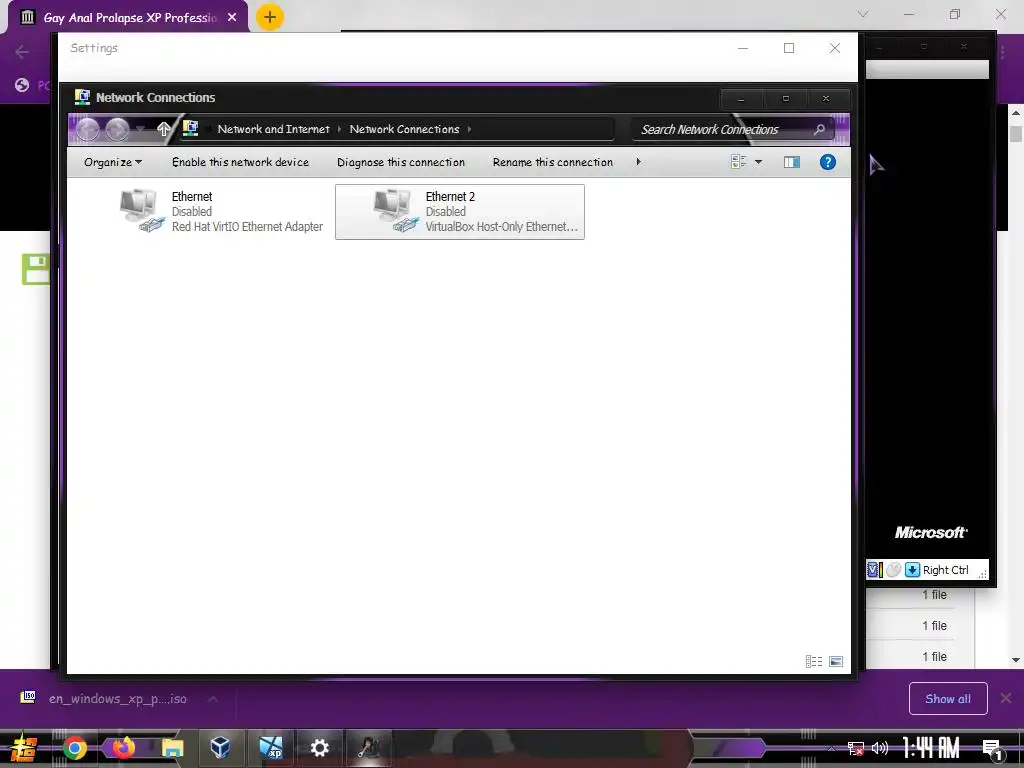Close the downloads bar
Image resolution: width=1024 pixels, height=768 pixels.
click(1006, 699)
